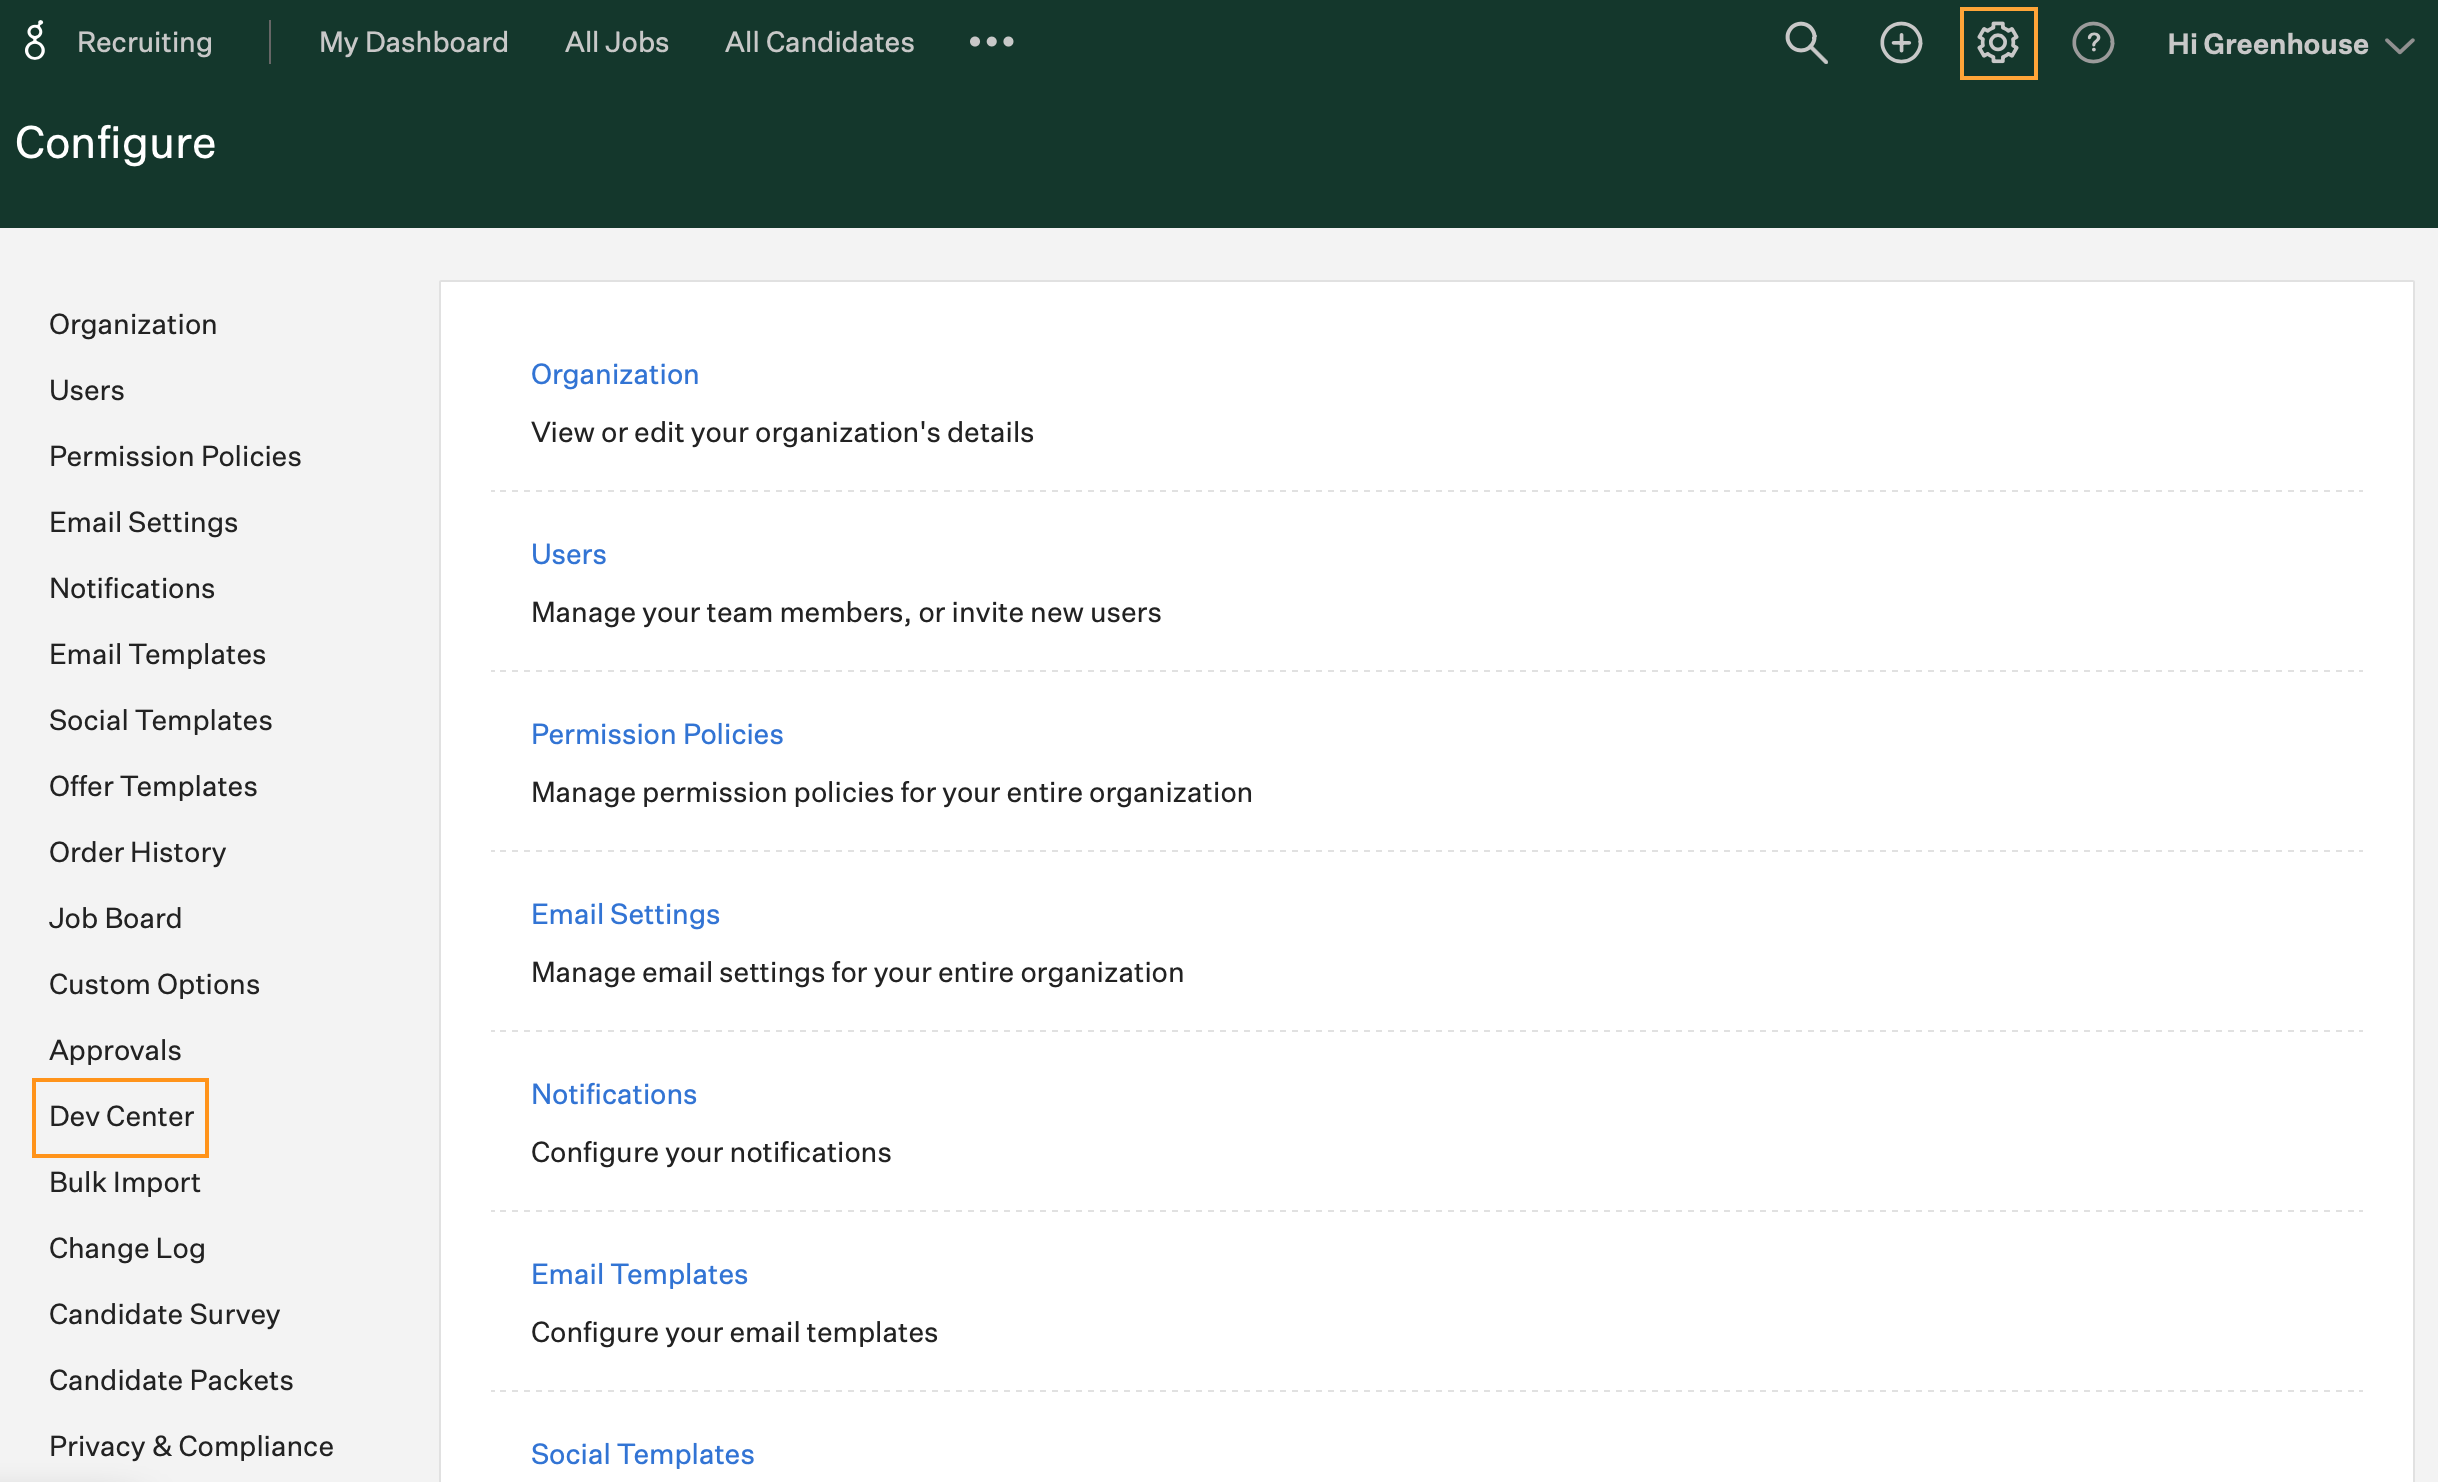This screenshot has width=2438, height=1482.
Task: Follow the blue Users link
Action: [x=568, y=554]
